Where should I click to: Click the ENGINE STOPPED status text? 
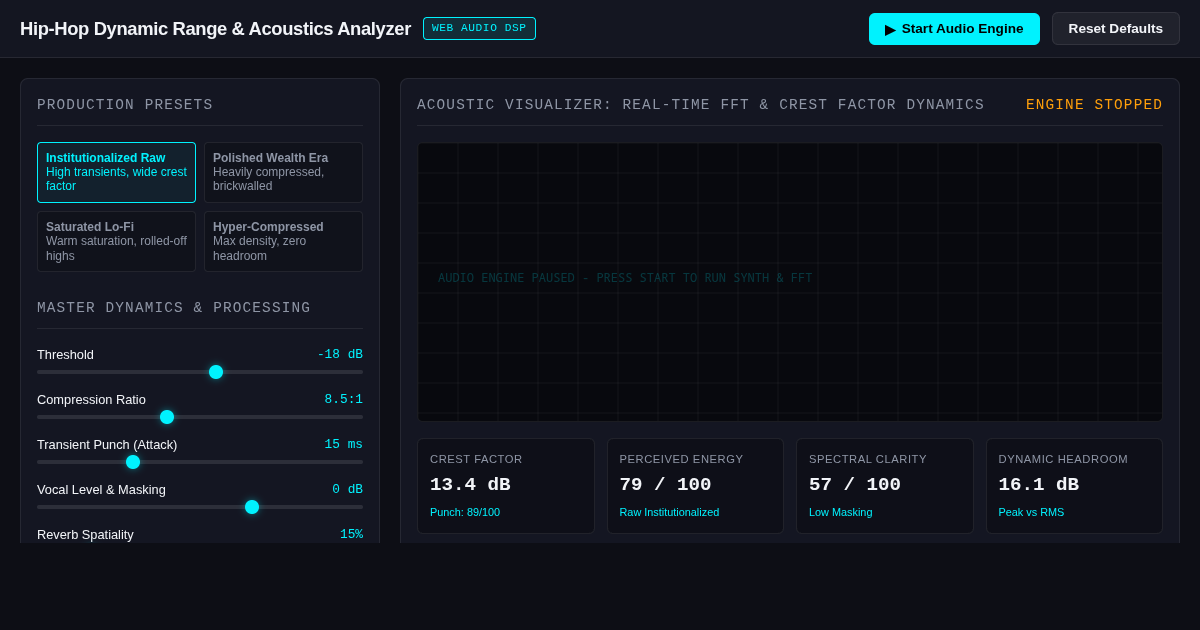click(1094, 105)
